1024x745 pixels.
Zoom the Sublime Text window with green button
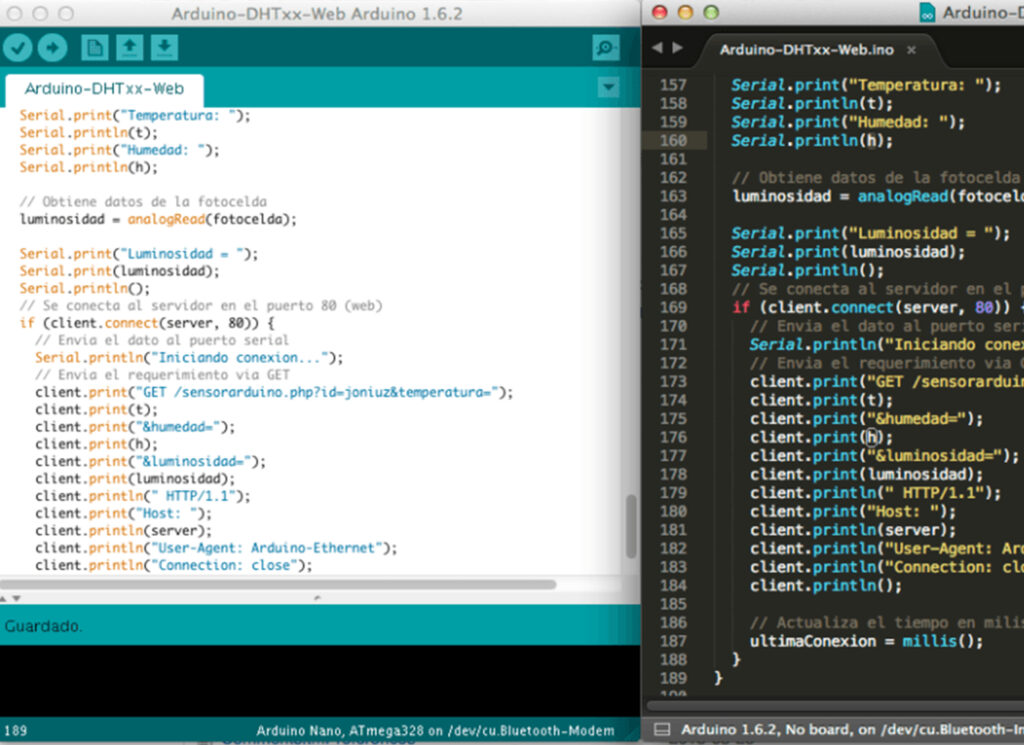point(711,12)
